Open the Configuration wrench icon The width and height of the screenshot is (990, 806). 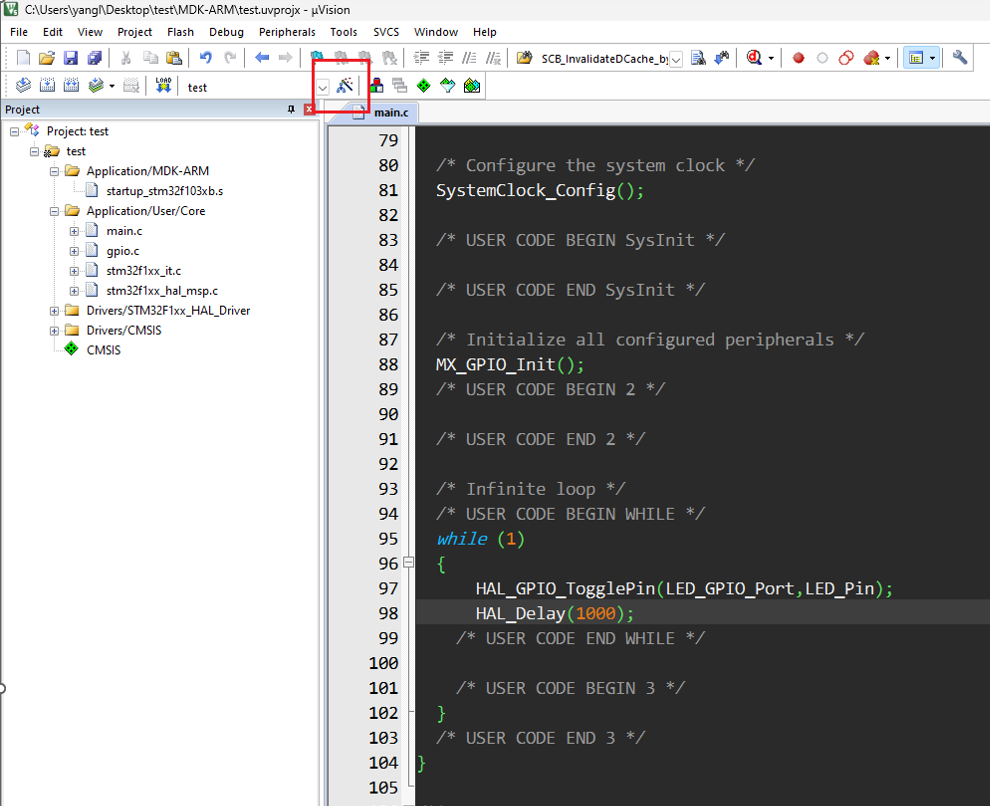click(960, 58)
